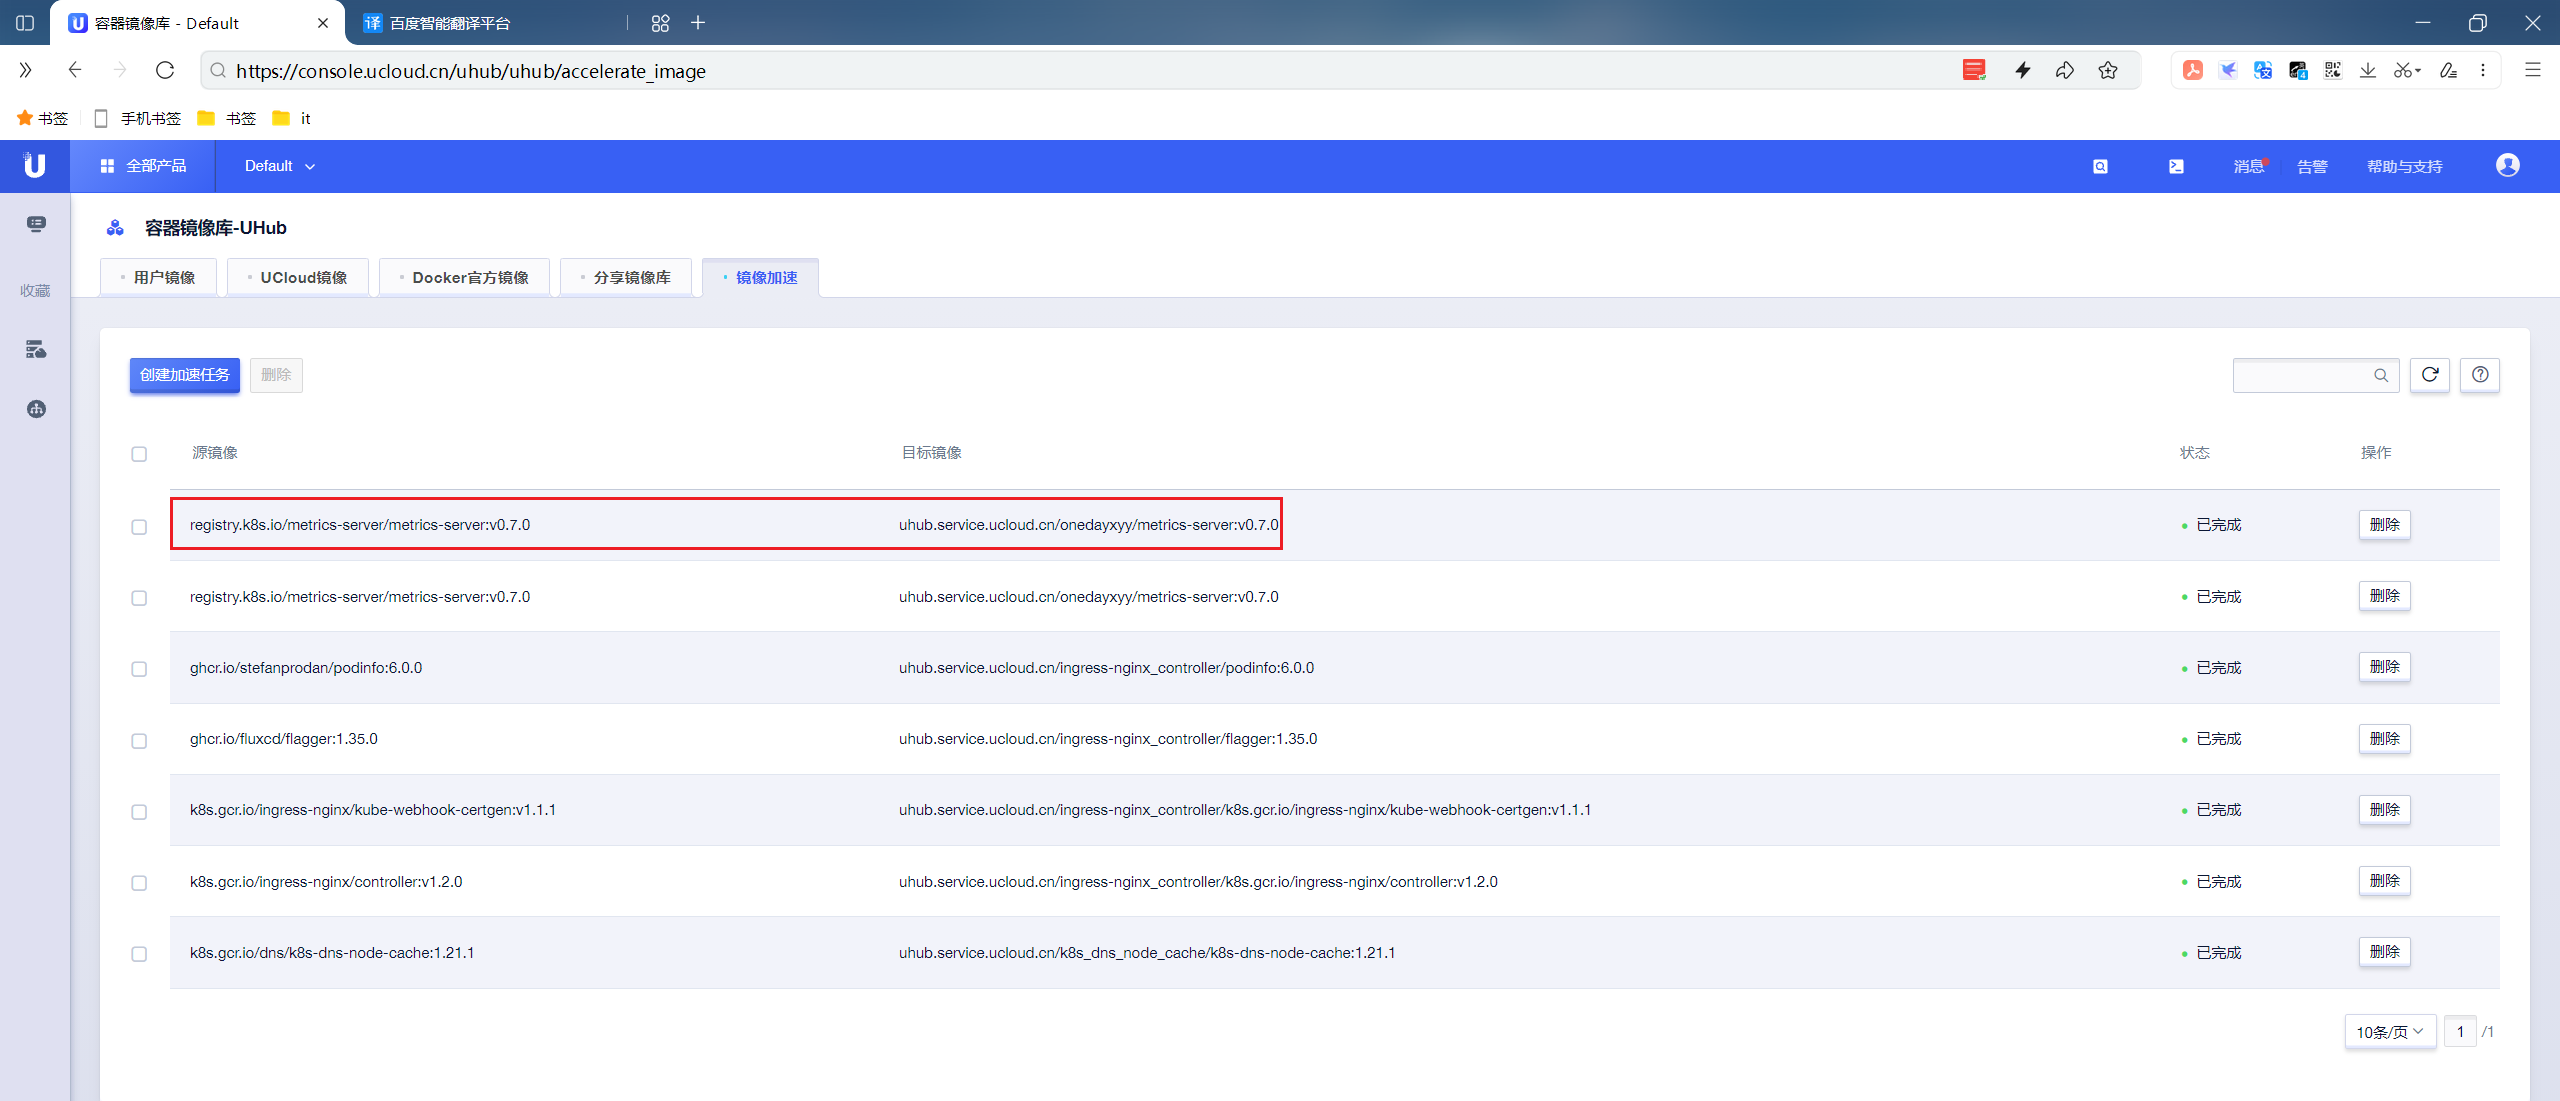Image resolution: width=2560 pixels, height=1101 pixels.
Task: Check the podinfo:6.0.0 row checkbox
Action: (x=139, y=669)
